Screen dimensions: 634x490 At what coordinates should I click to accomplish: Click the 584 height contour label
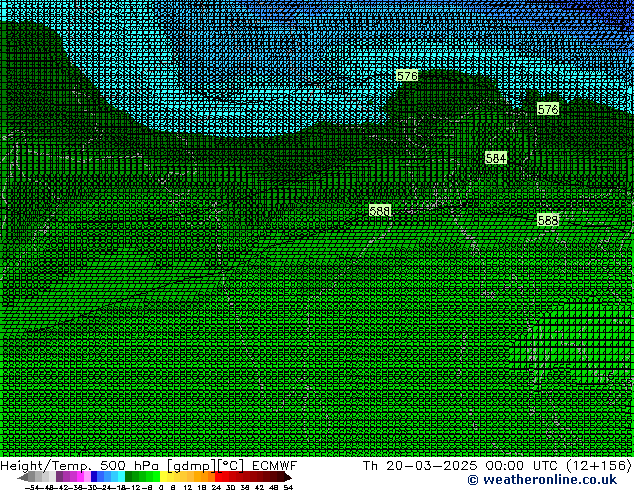pyautogui.click(x=496, y=158)
